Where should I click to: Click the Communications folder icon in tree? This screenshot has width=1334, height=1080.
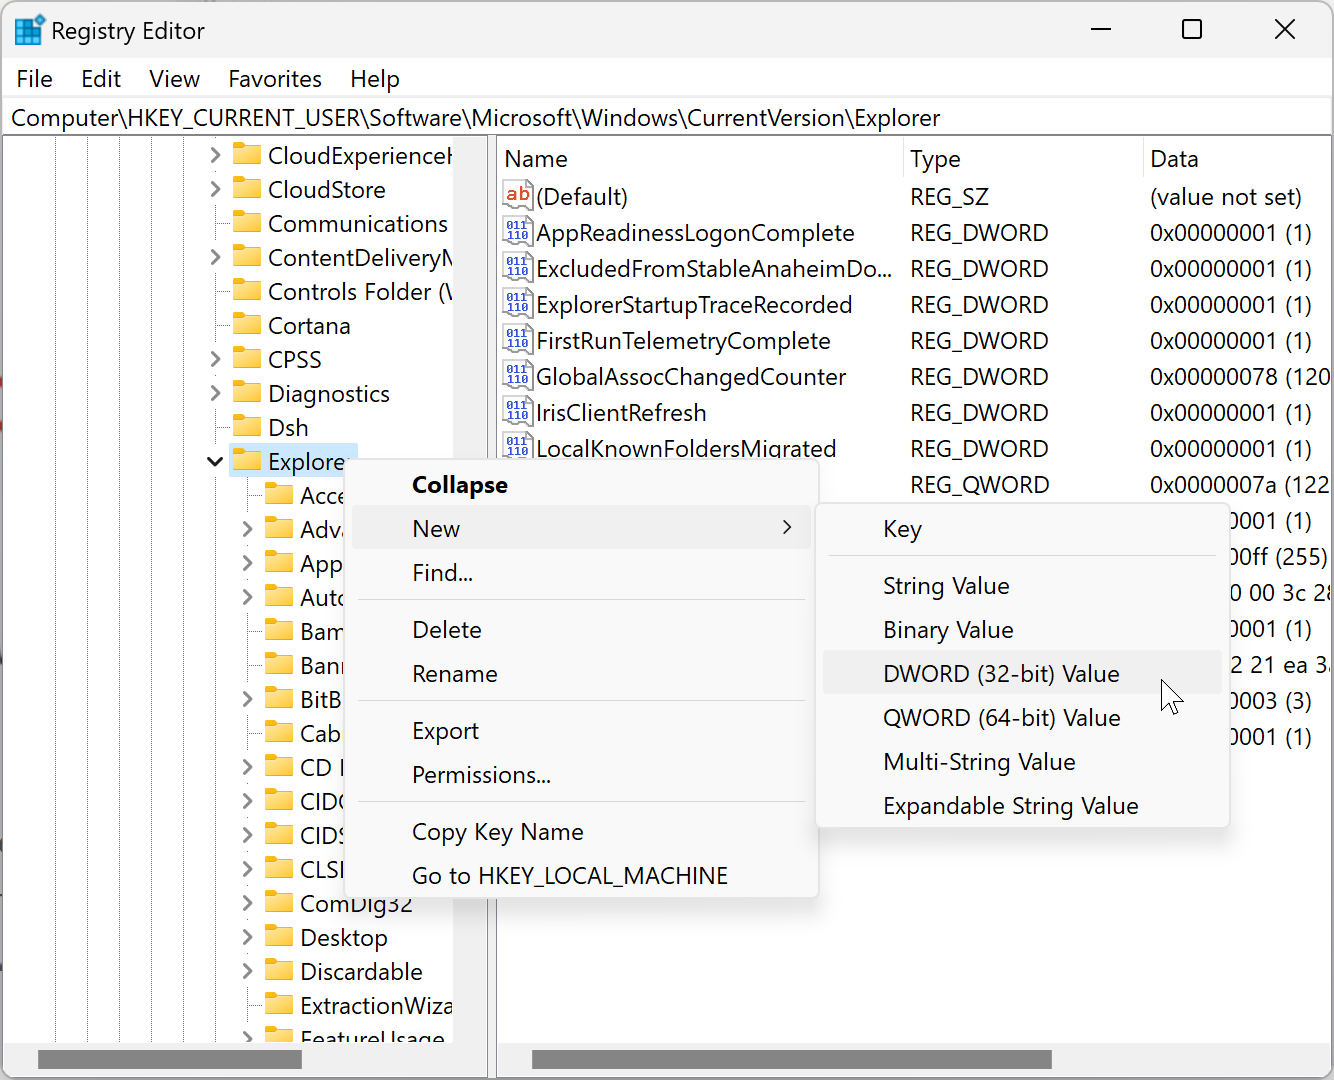[246, 223]
